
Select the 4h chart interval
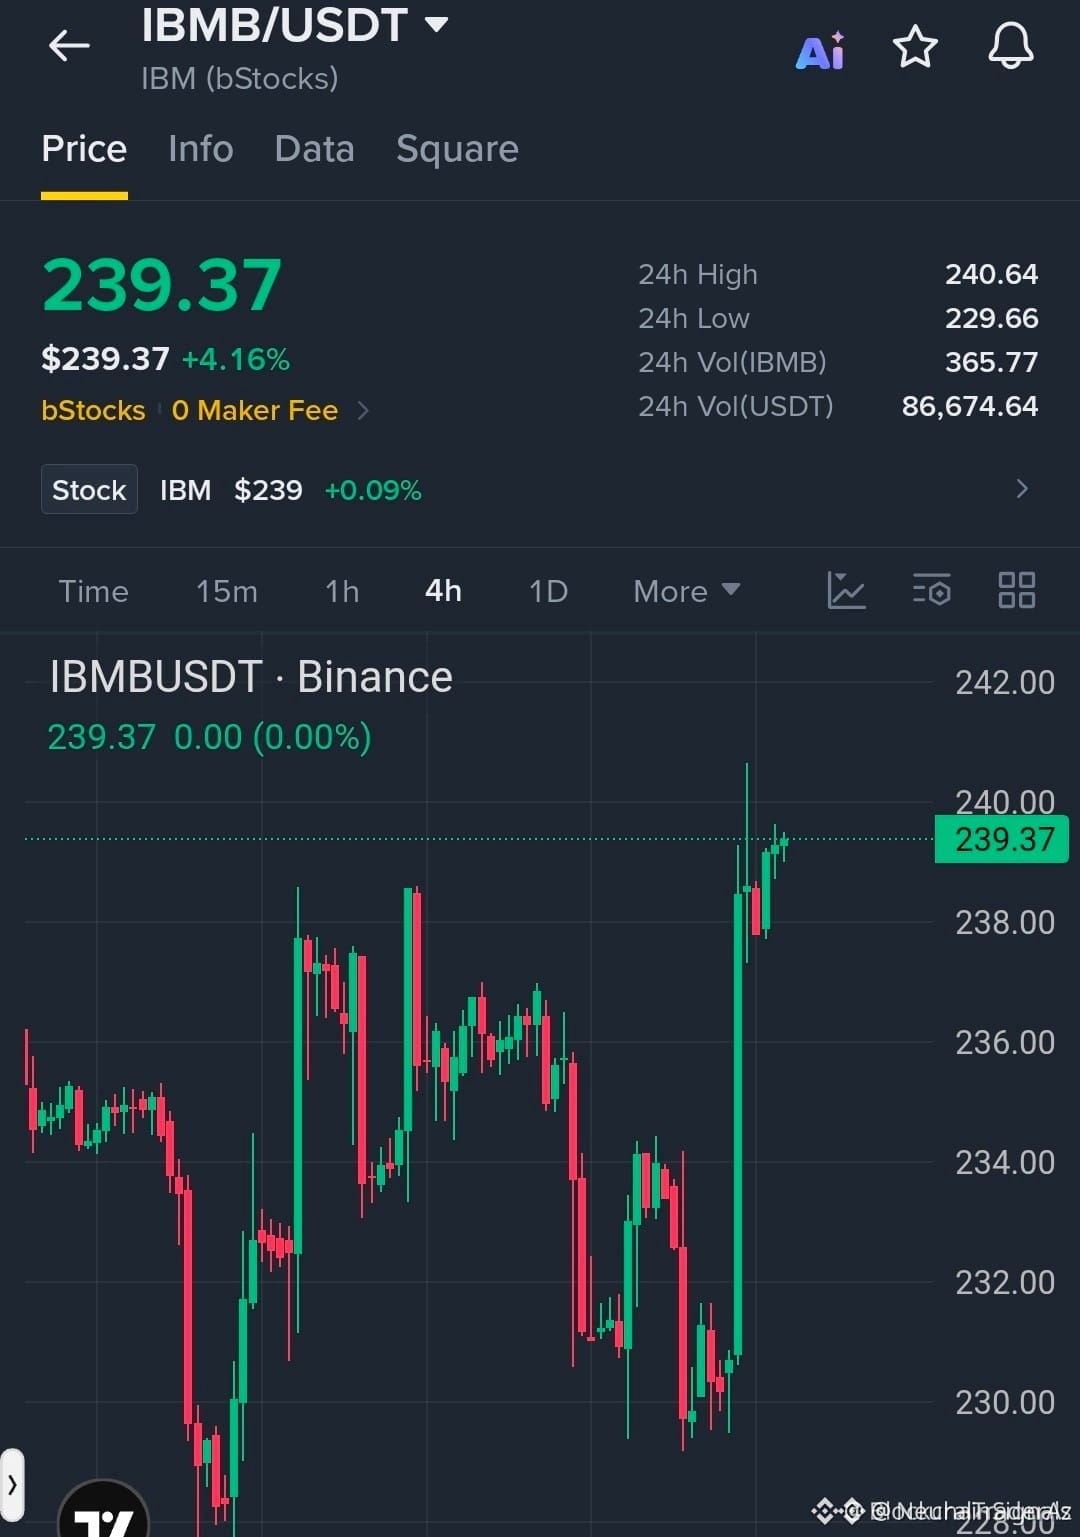pyautogui.click(x=444, y=591)
